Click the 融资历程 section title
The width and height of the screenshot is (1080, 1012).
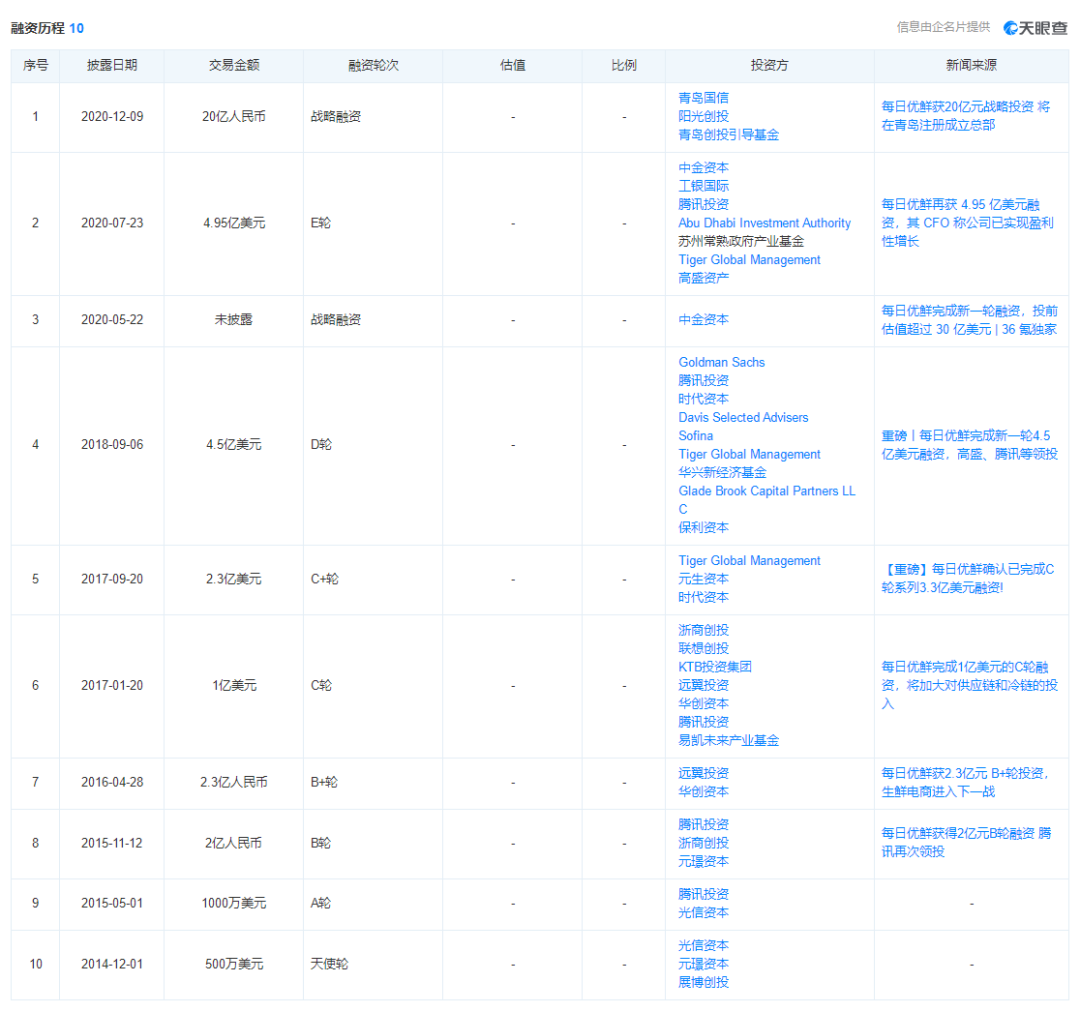coord(38,28)
